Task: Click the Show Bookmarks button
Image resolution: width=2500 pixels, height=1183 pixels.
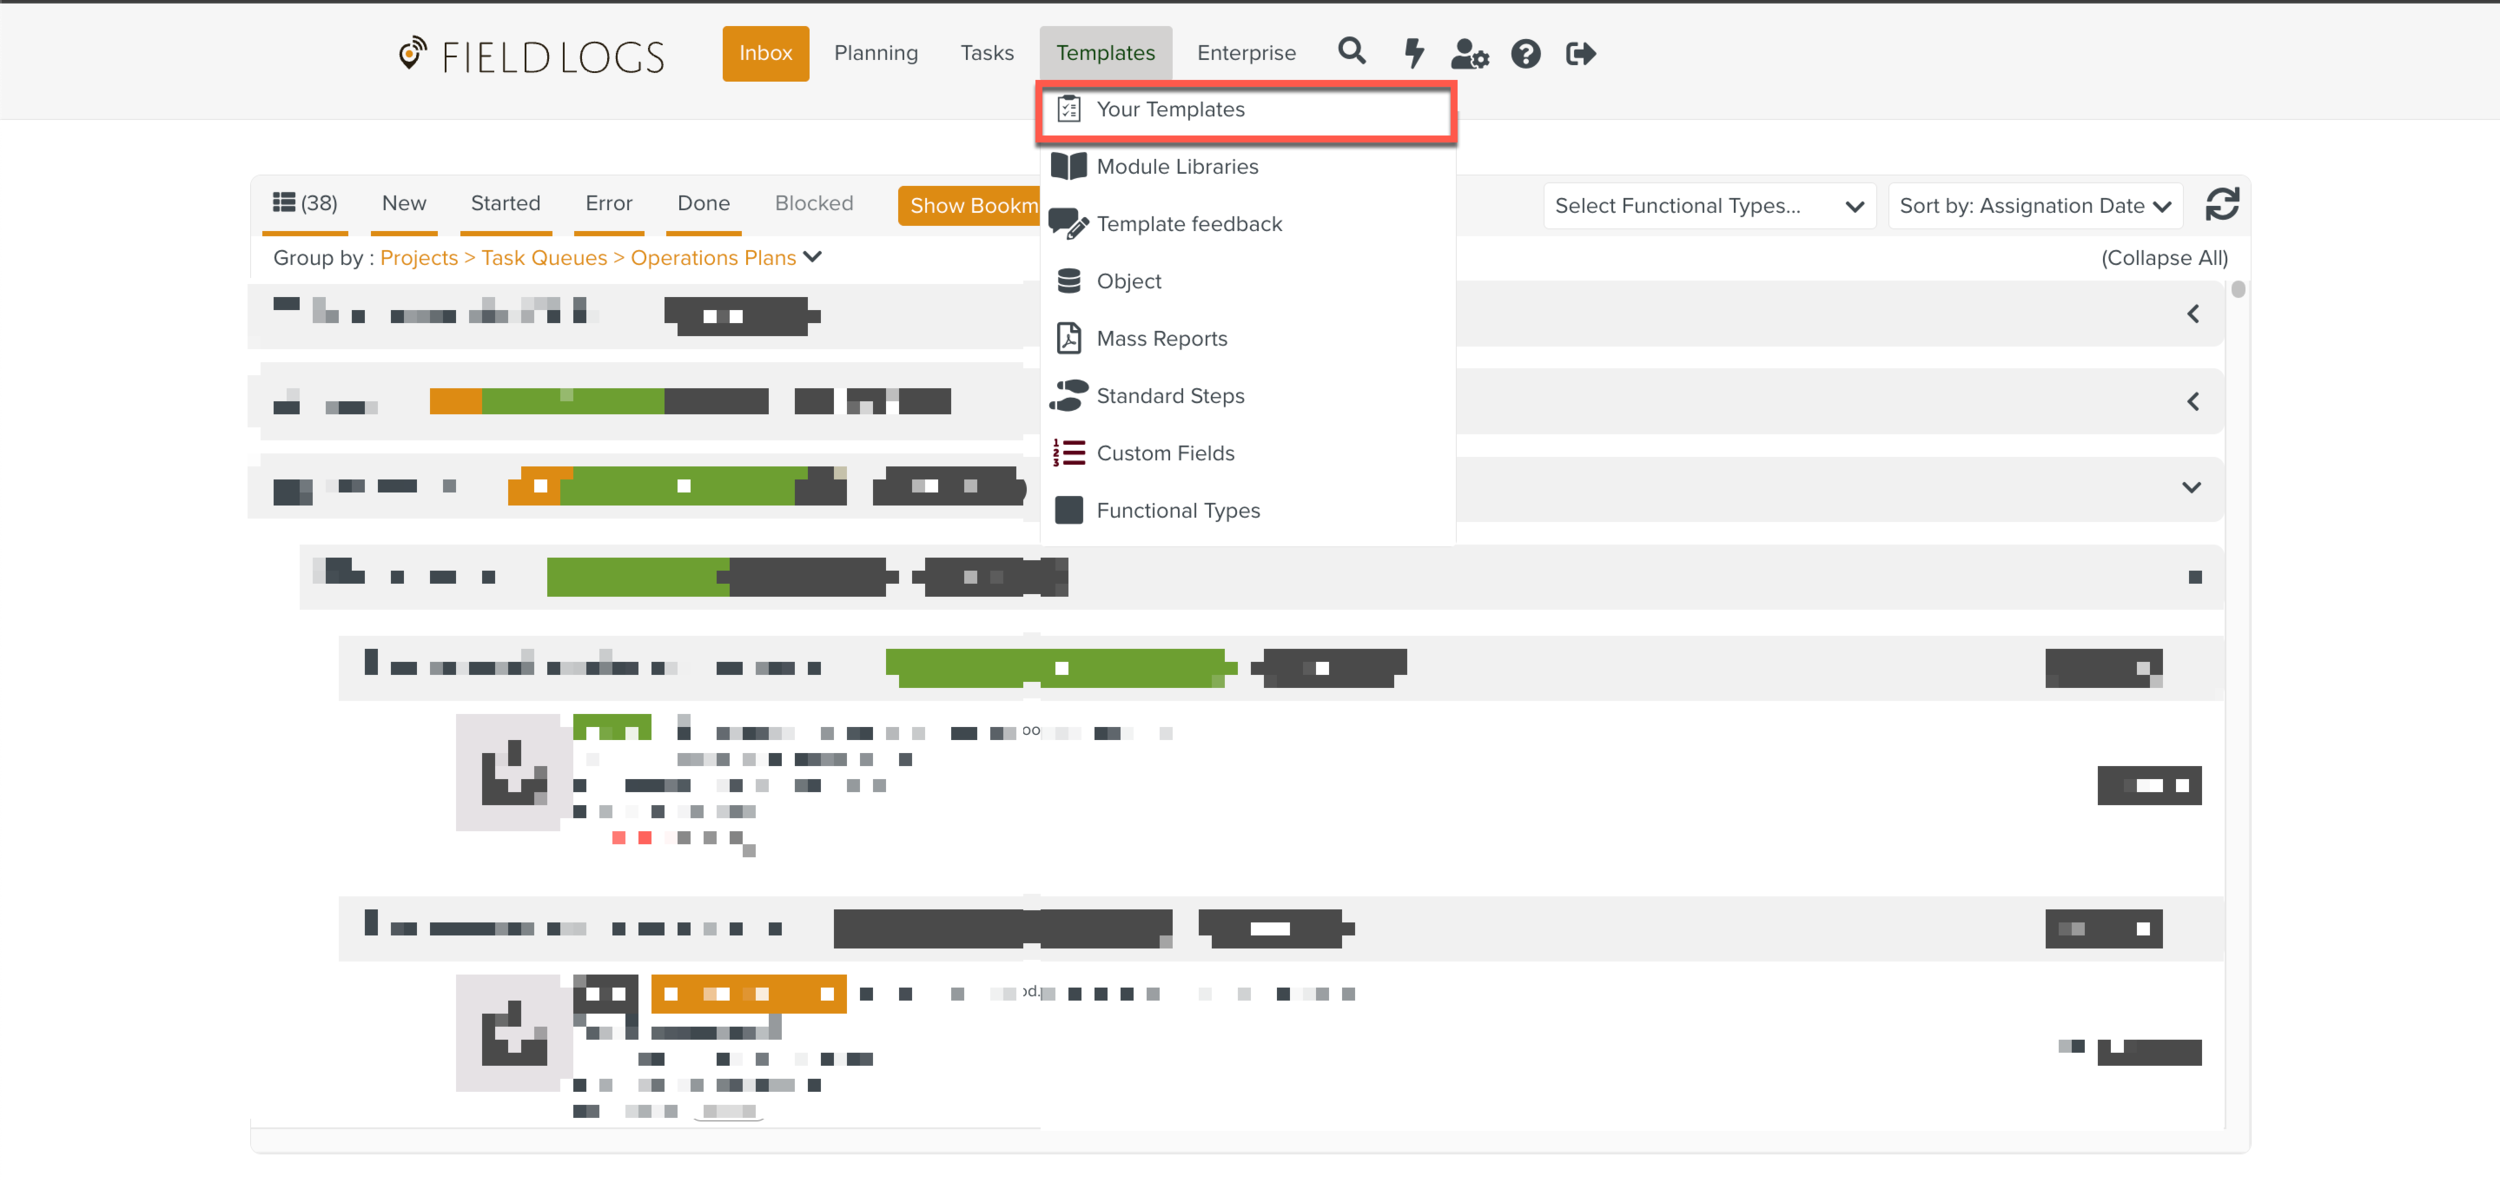Action: click(970, 206)
